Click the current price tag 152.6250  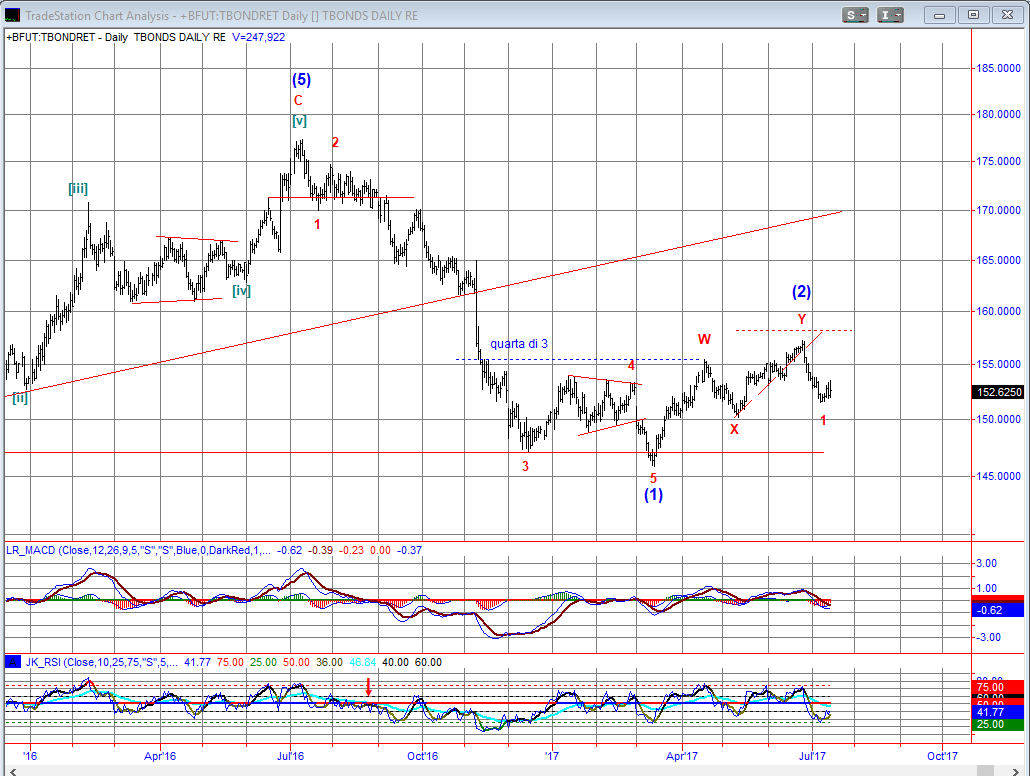point(998,392)
